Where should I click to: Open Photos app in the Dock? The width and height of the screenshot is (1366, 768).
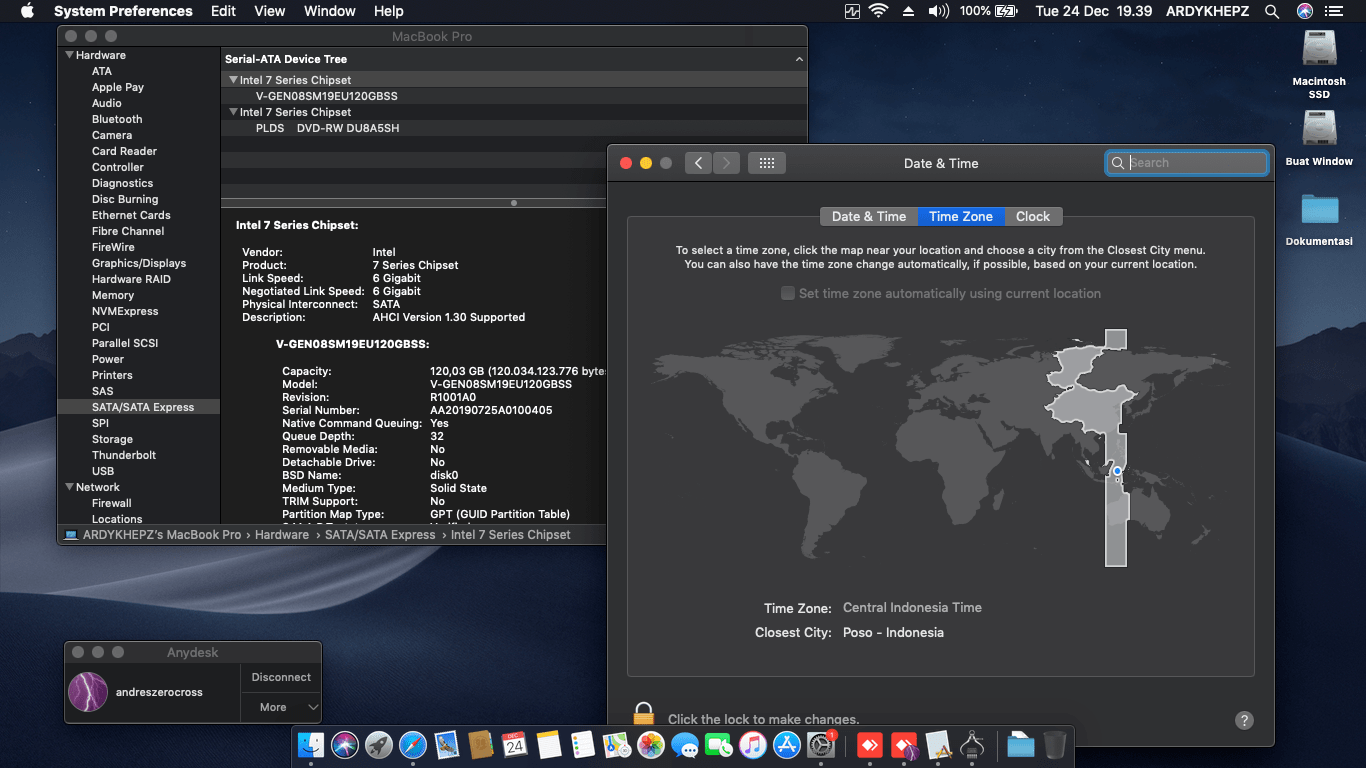(651, 745)
